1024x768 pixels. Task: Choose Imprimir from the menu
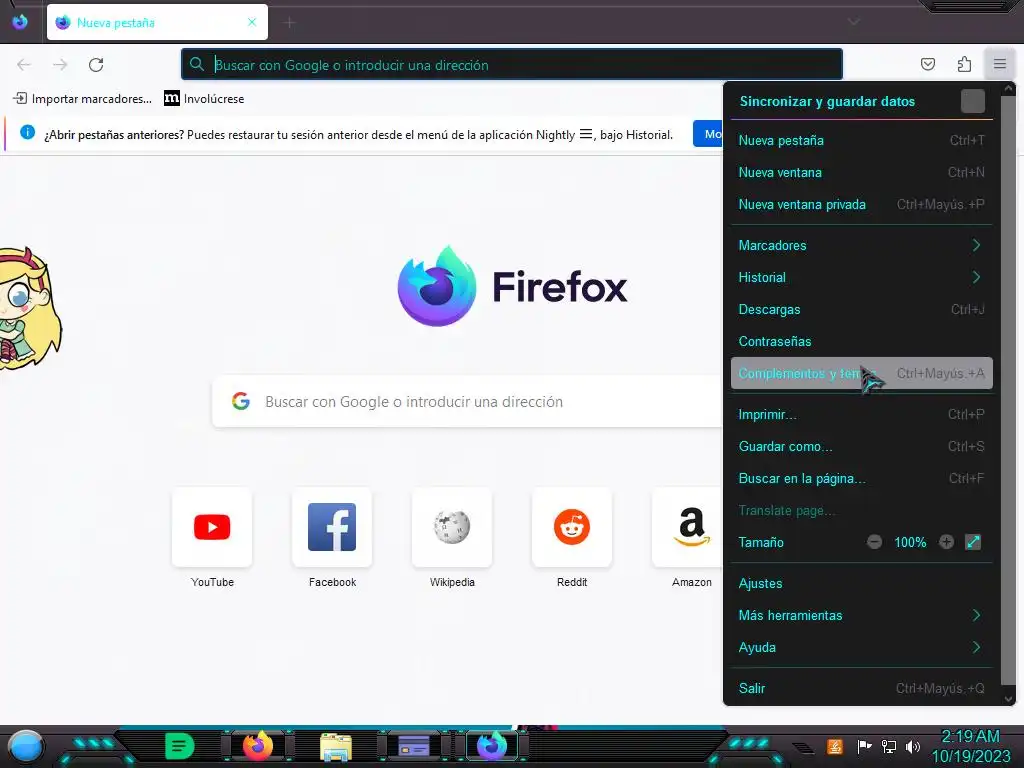pyautogui.click(x=861, y=415)
